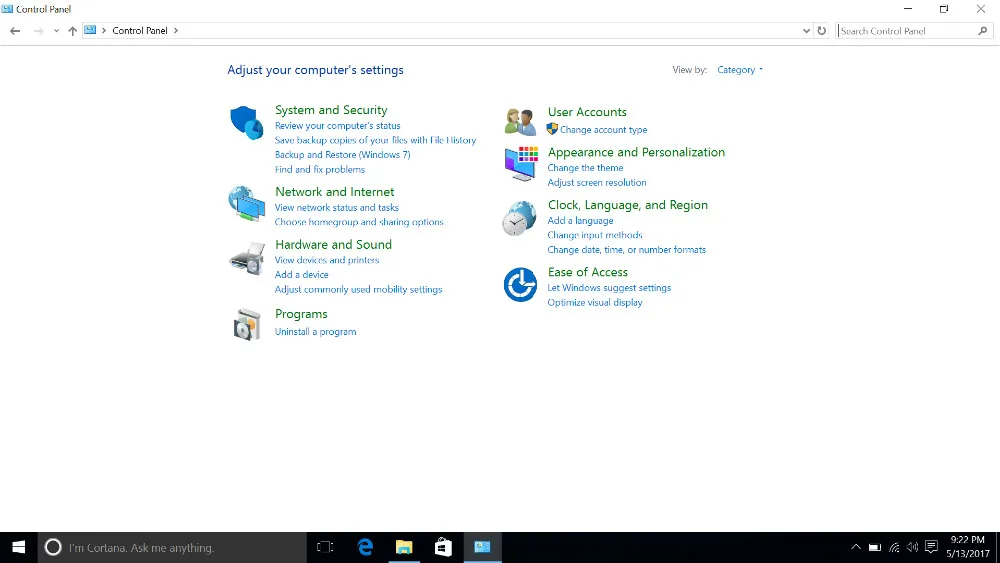The height and width of the screenshot is (563, 1000).
Task: Open File Explorer from the taskbar
Action: [x=404, y=547]
